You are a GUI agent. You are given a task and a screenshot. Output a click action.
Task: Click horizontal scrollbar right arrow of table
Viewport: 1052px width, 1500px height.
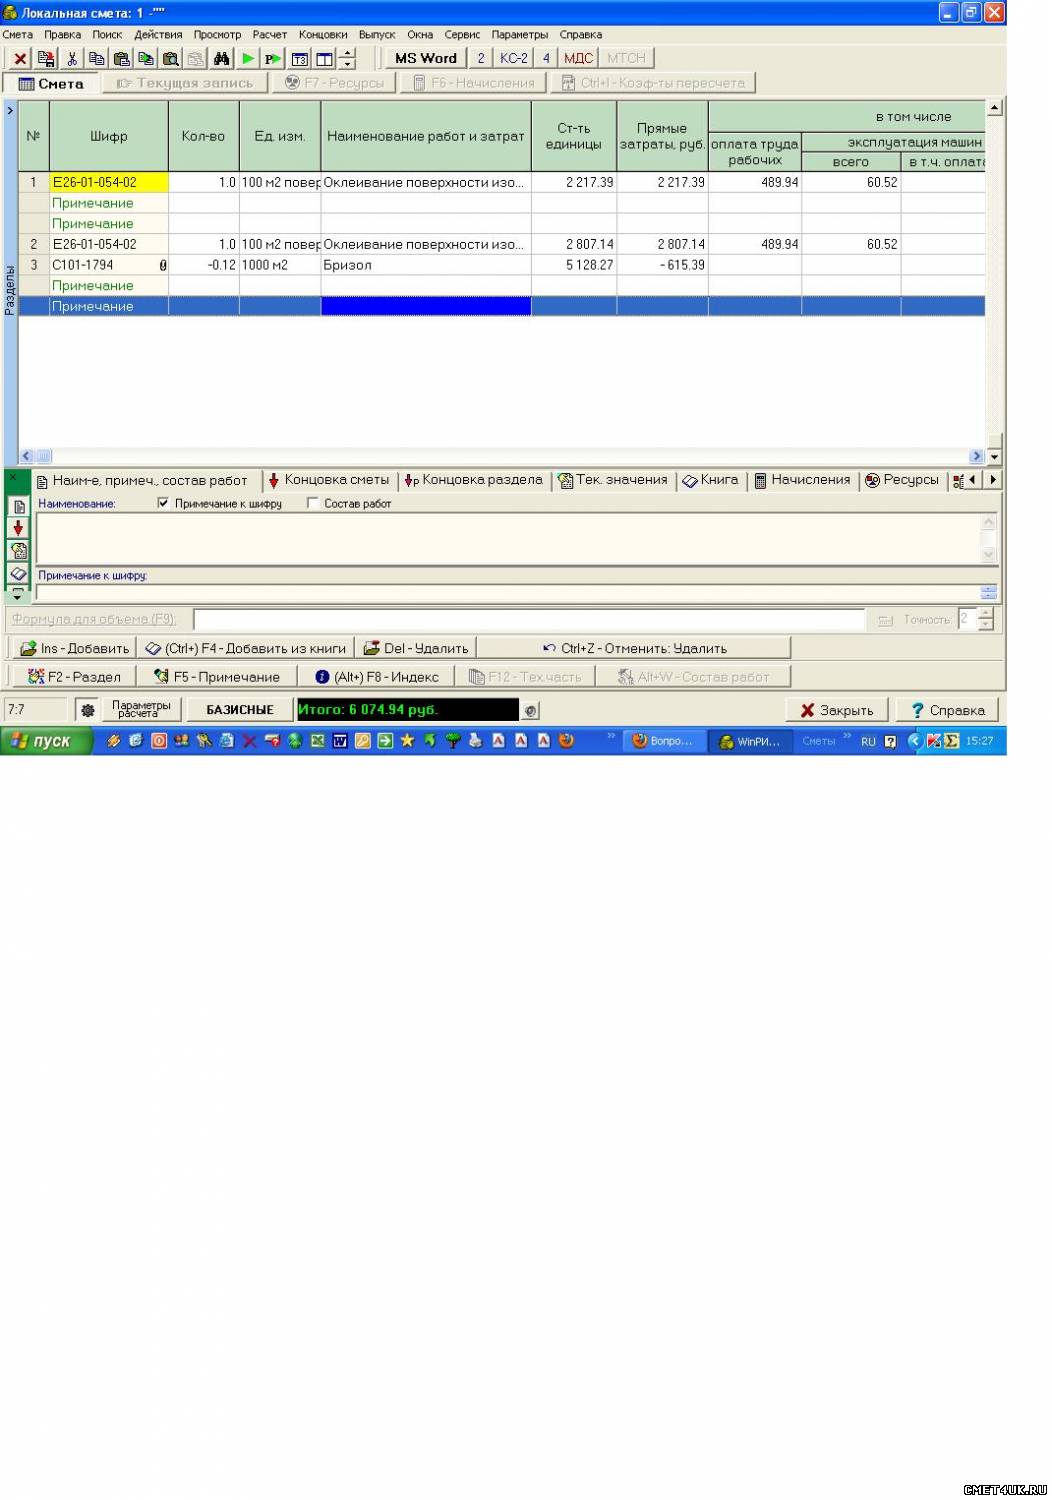click(977, 456)
